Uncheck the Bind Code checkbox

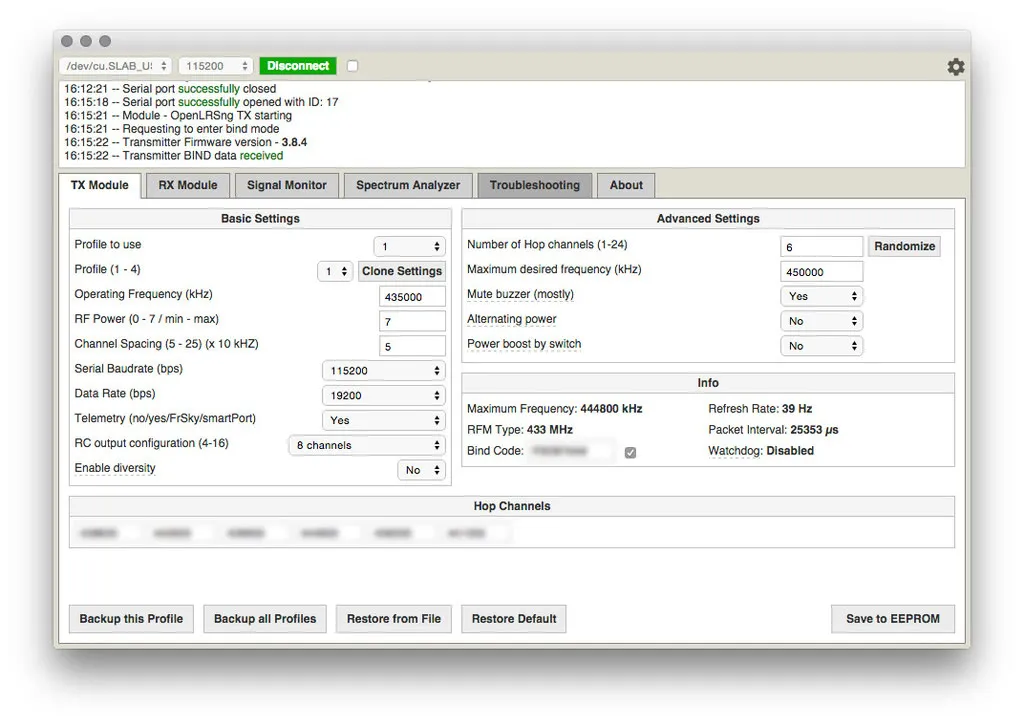click(630, 452)
